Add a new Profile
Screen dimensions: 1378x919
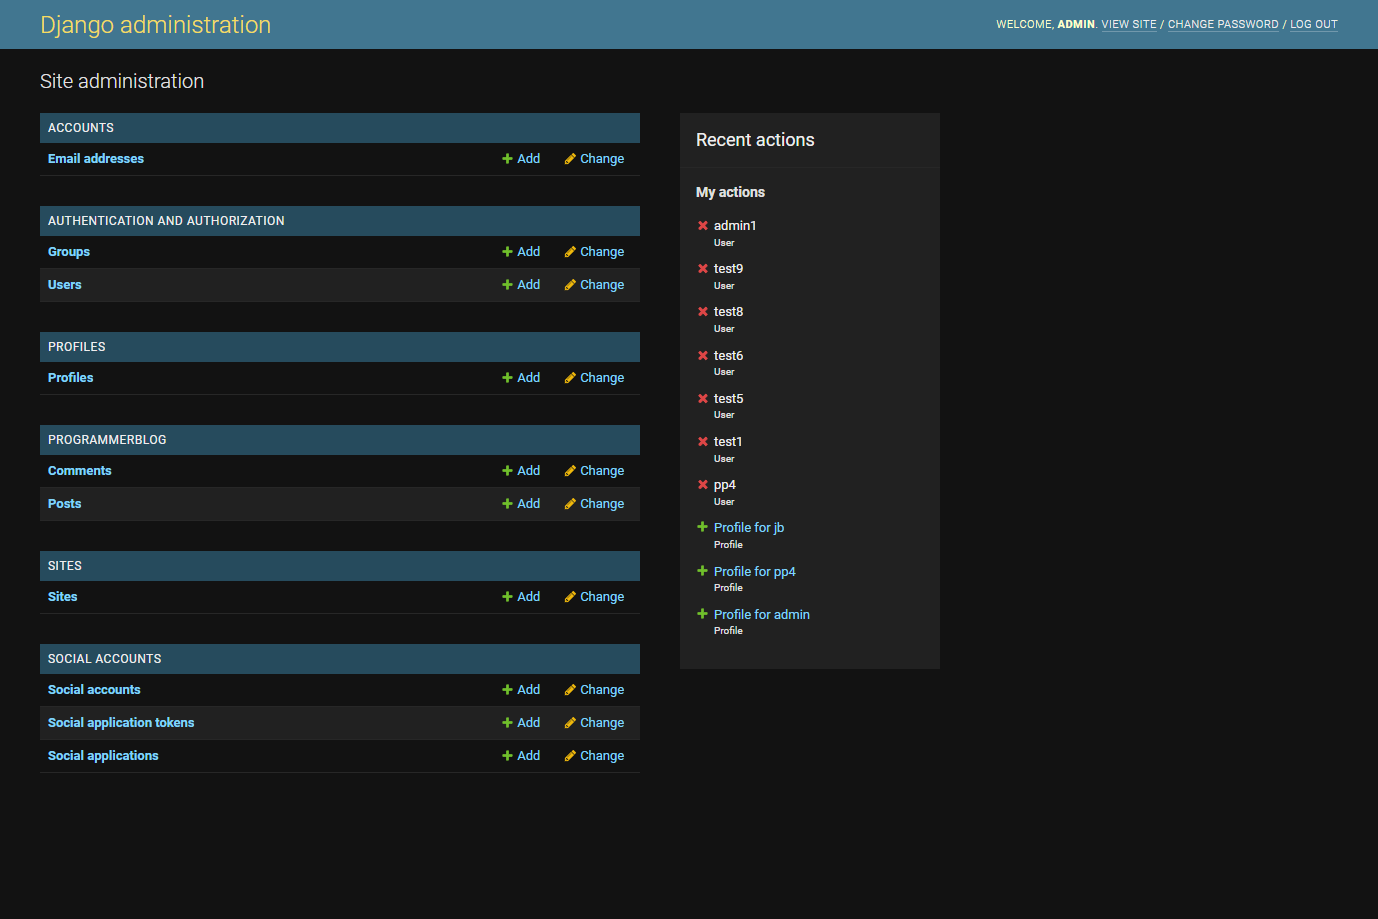[521, 378]
